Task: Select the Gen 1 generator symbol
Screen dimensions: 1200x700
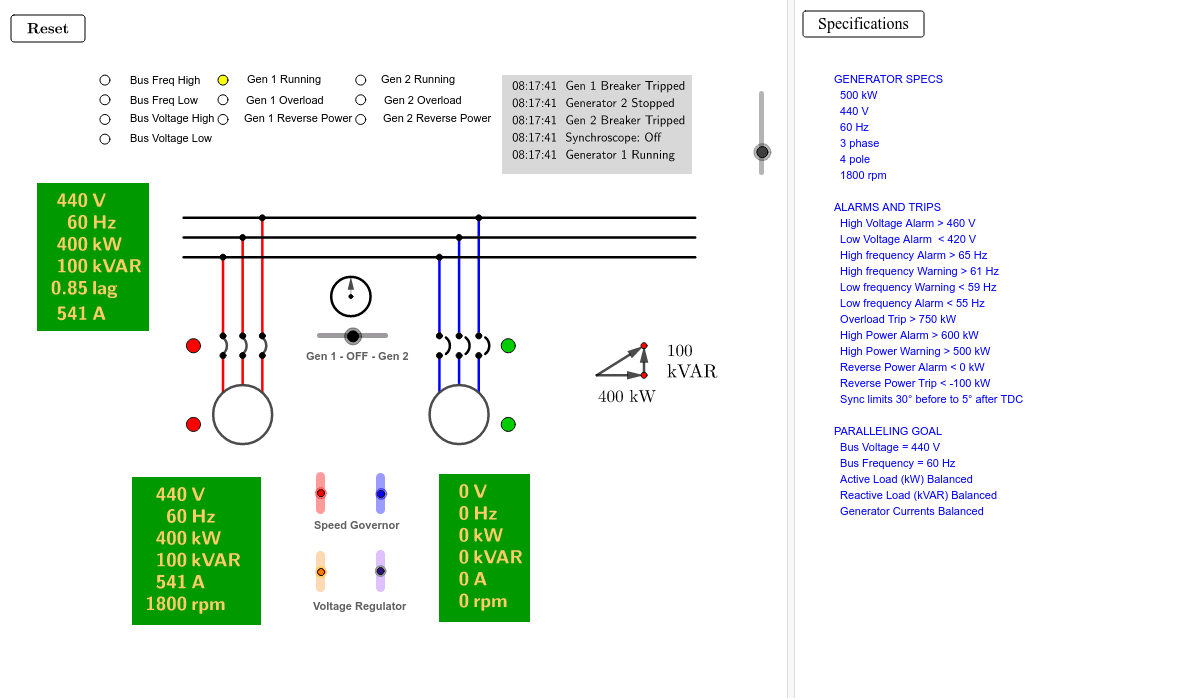Action: 242,413
